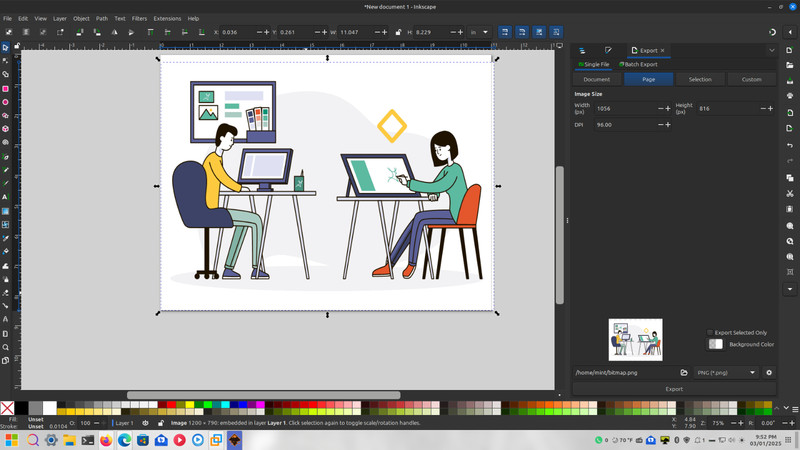800x450 pixels.
Task: Open the Extensions menu
Action: (167, 18)
